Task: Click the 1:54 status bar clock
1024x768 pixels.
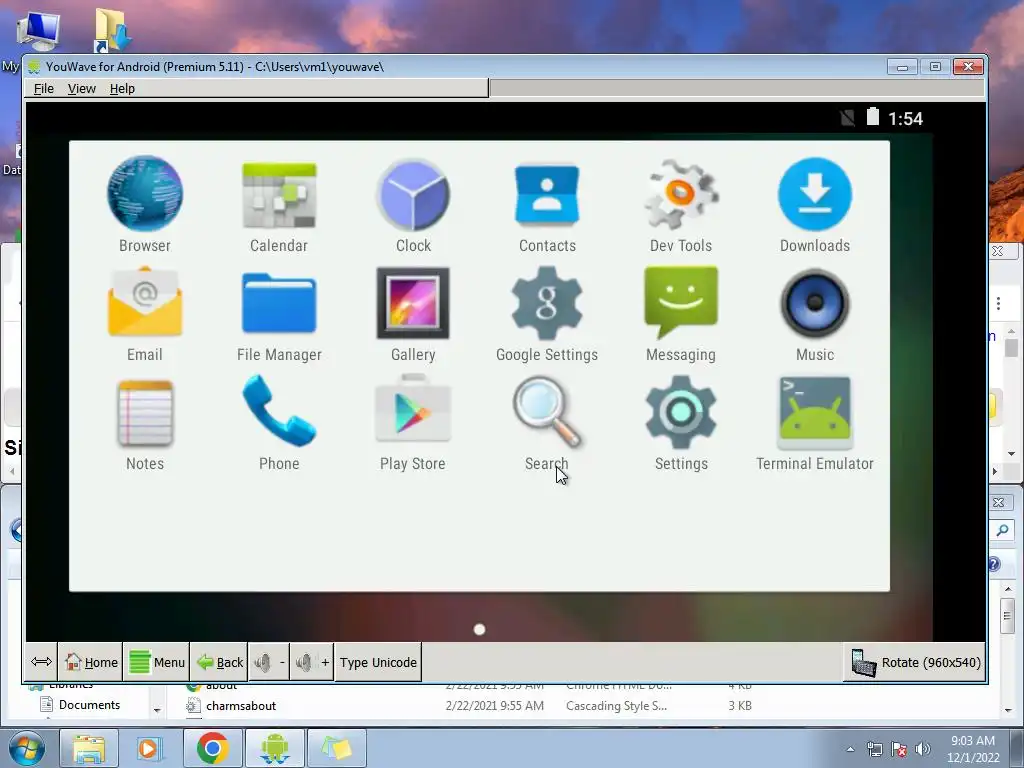Action: [x=905, y=118]
